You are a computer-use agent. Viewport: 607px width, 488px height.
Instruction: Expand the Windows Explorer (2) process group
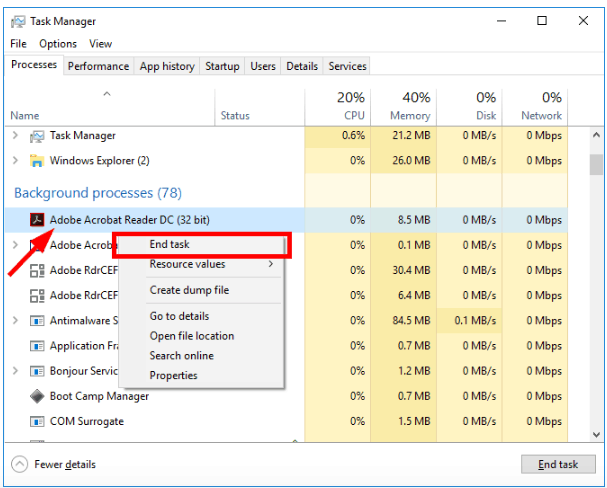[15, 161]
